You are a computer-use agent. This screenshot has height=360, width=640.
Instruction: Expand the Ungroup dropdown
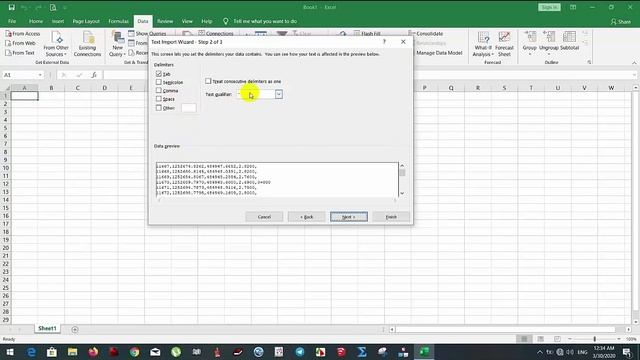click(549, 54)
